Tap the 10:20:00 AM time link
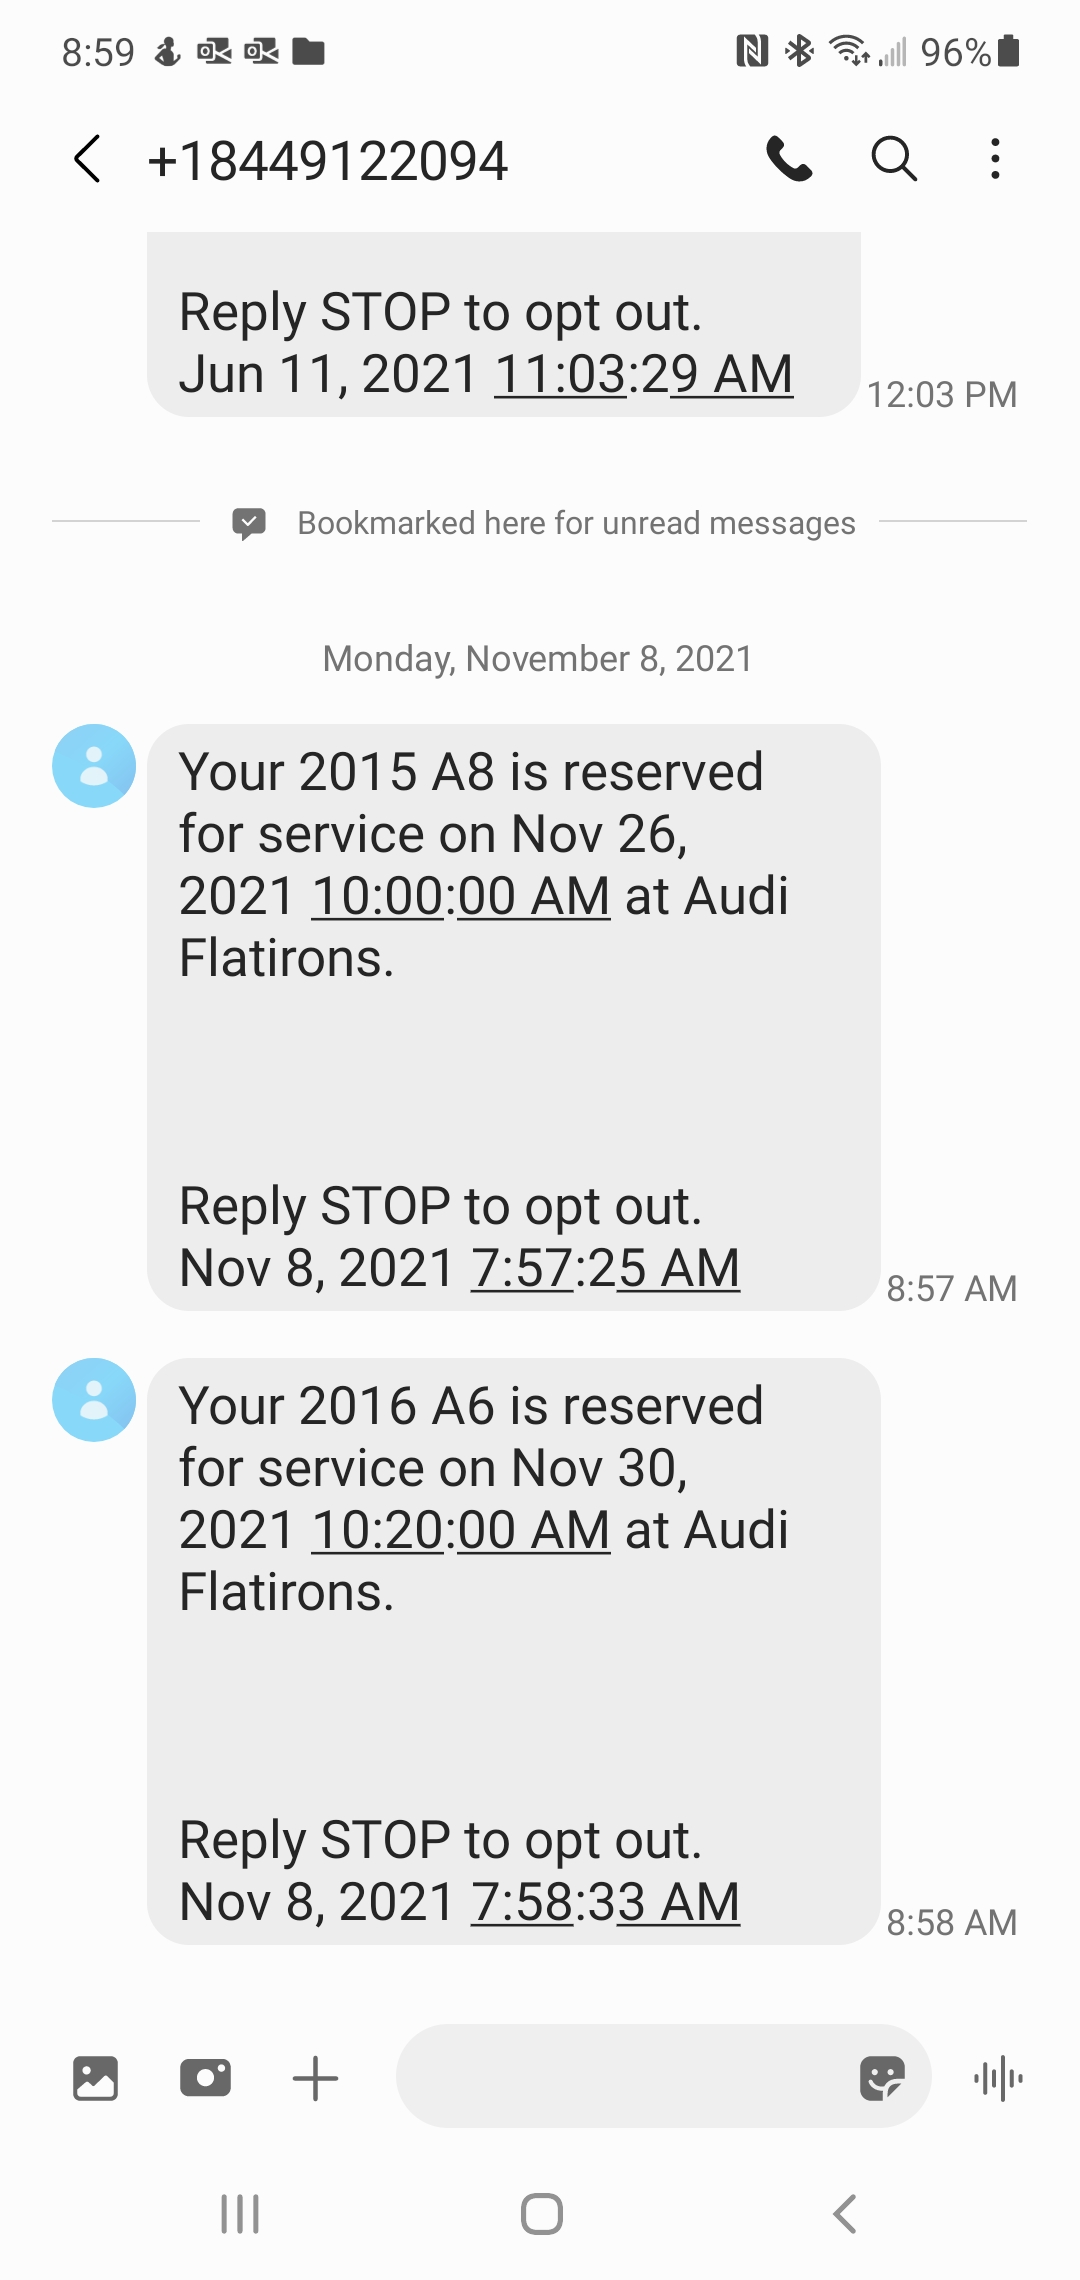The height and width of the screenshot is (2280, 1080). point(461,1530)
